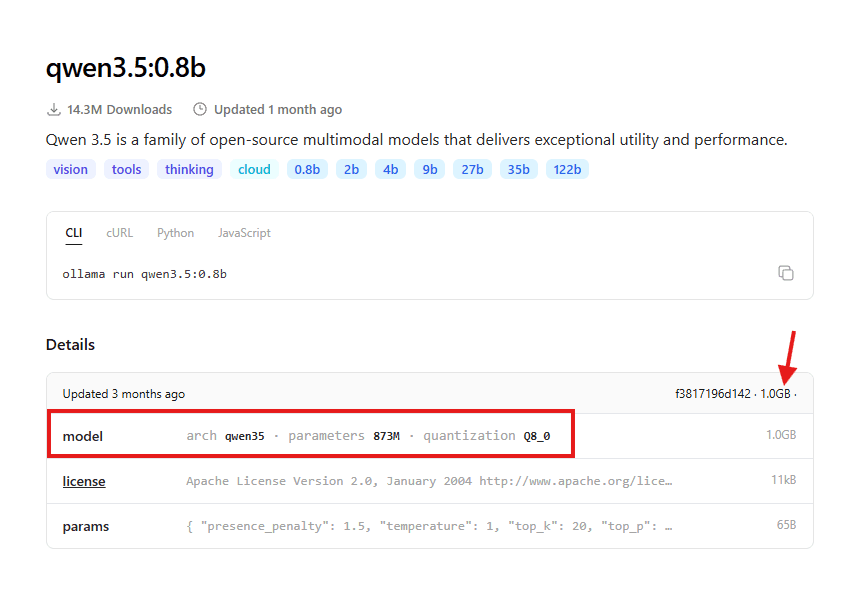The height and width of the screenshot is (596, 867).
Task: Select the vision tag
Action: tap(70, 169)
